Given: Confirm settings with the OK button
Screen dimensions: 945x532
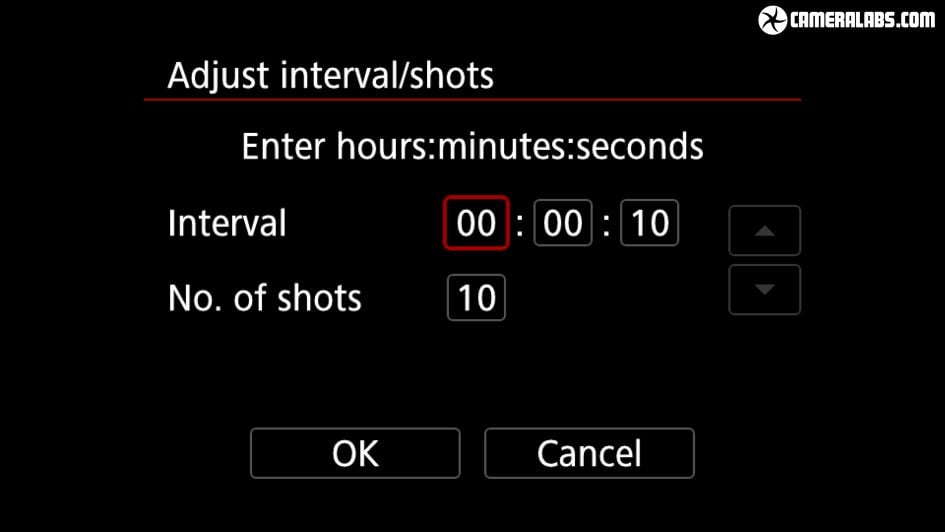Looking at the screenshot, I should 355,453.
